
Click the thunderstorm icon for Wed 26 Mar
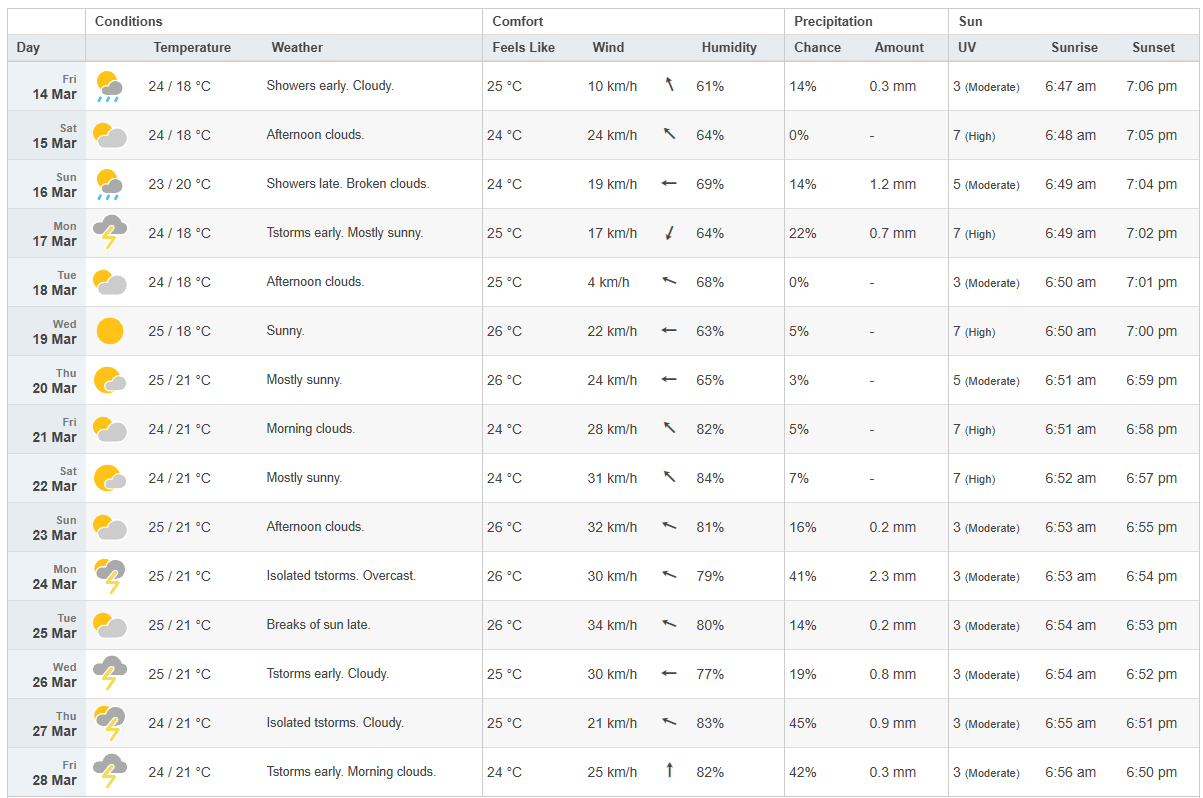coord(109,674)
